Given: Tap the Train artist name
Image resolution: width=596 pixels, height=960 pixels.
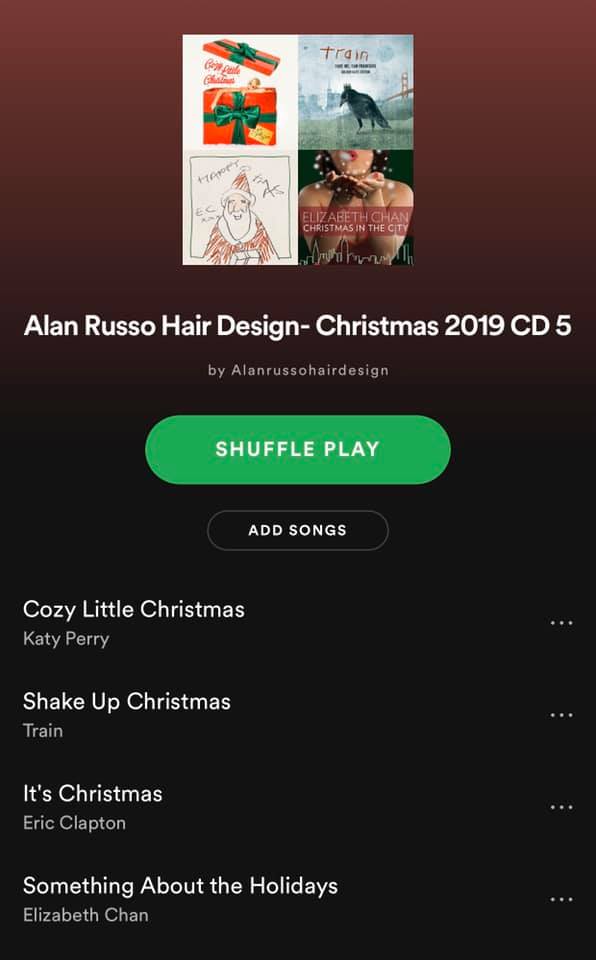Looking at the screenshot, I should click(43, 730).
